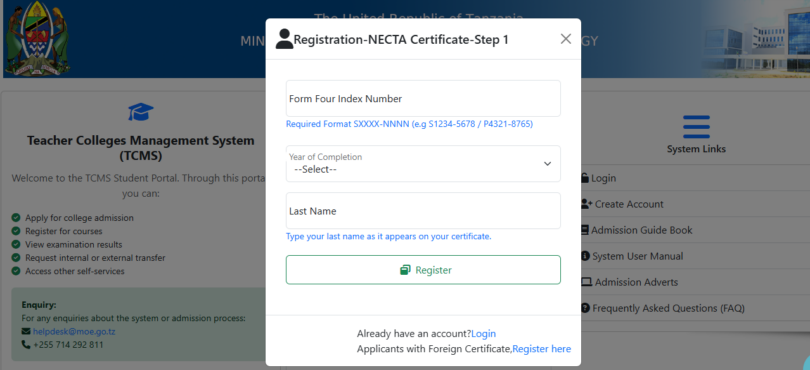Click the System Links heading text
This screenshot has height=370, width=810.
click(696, 149)
